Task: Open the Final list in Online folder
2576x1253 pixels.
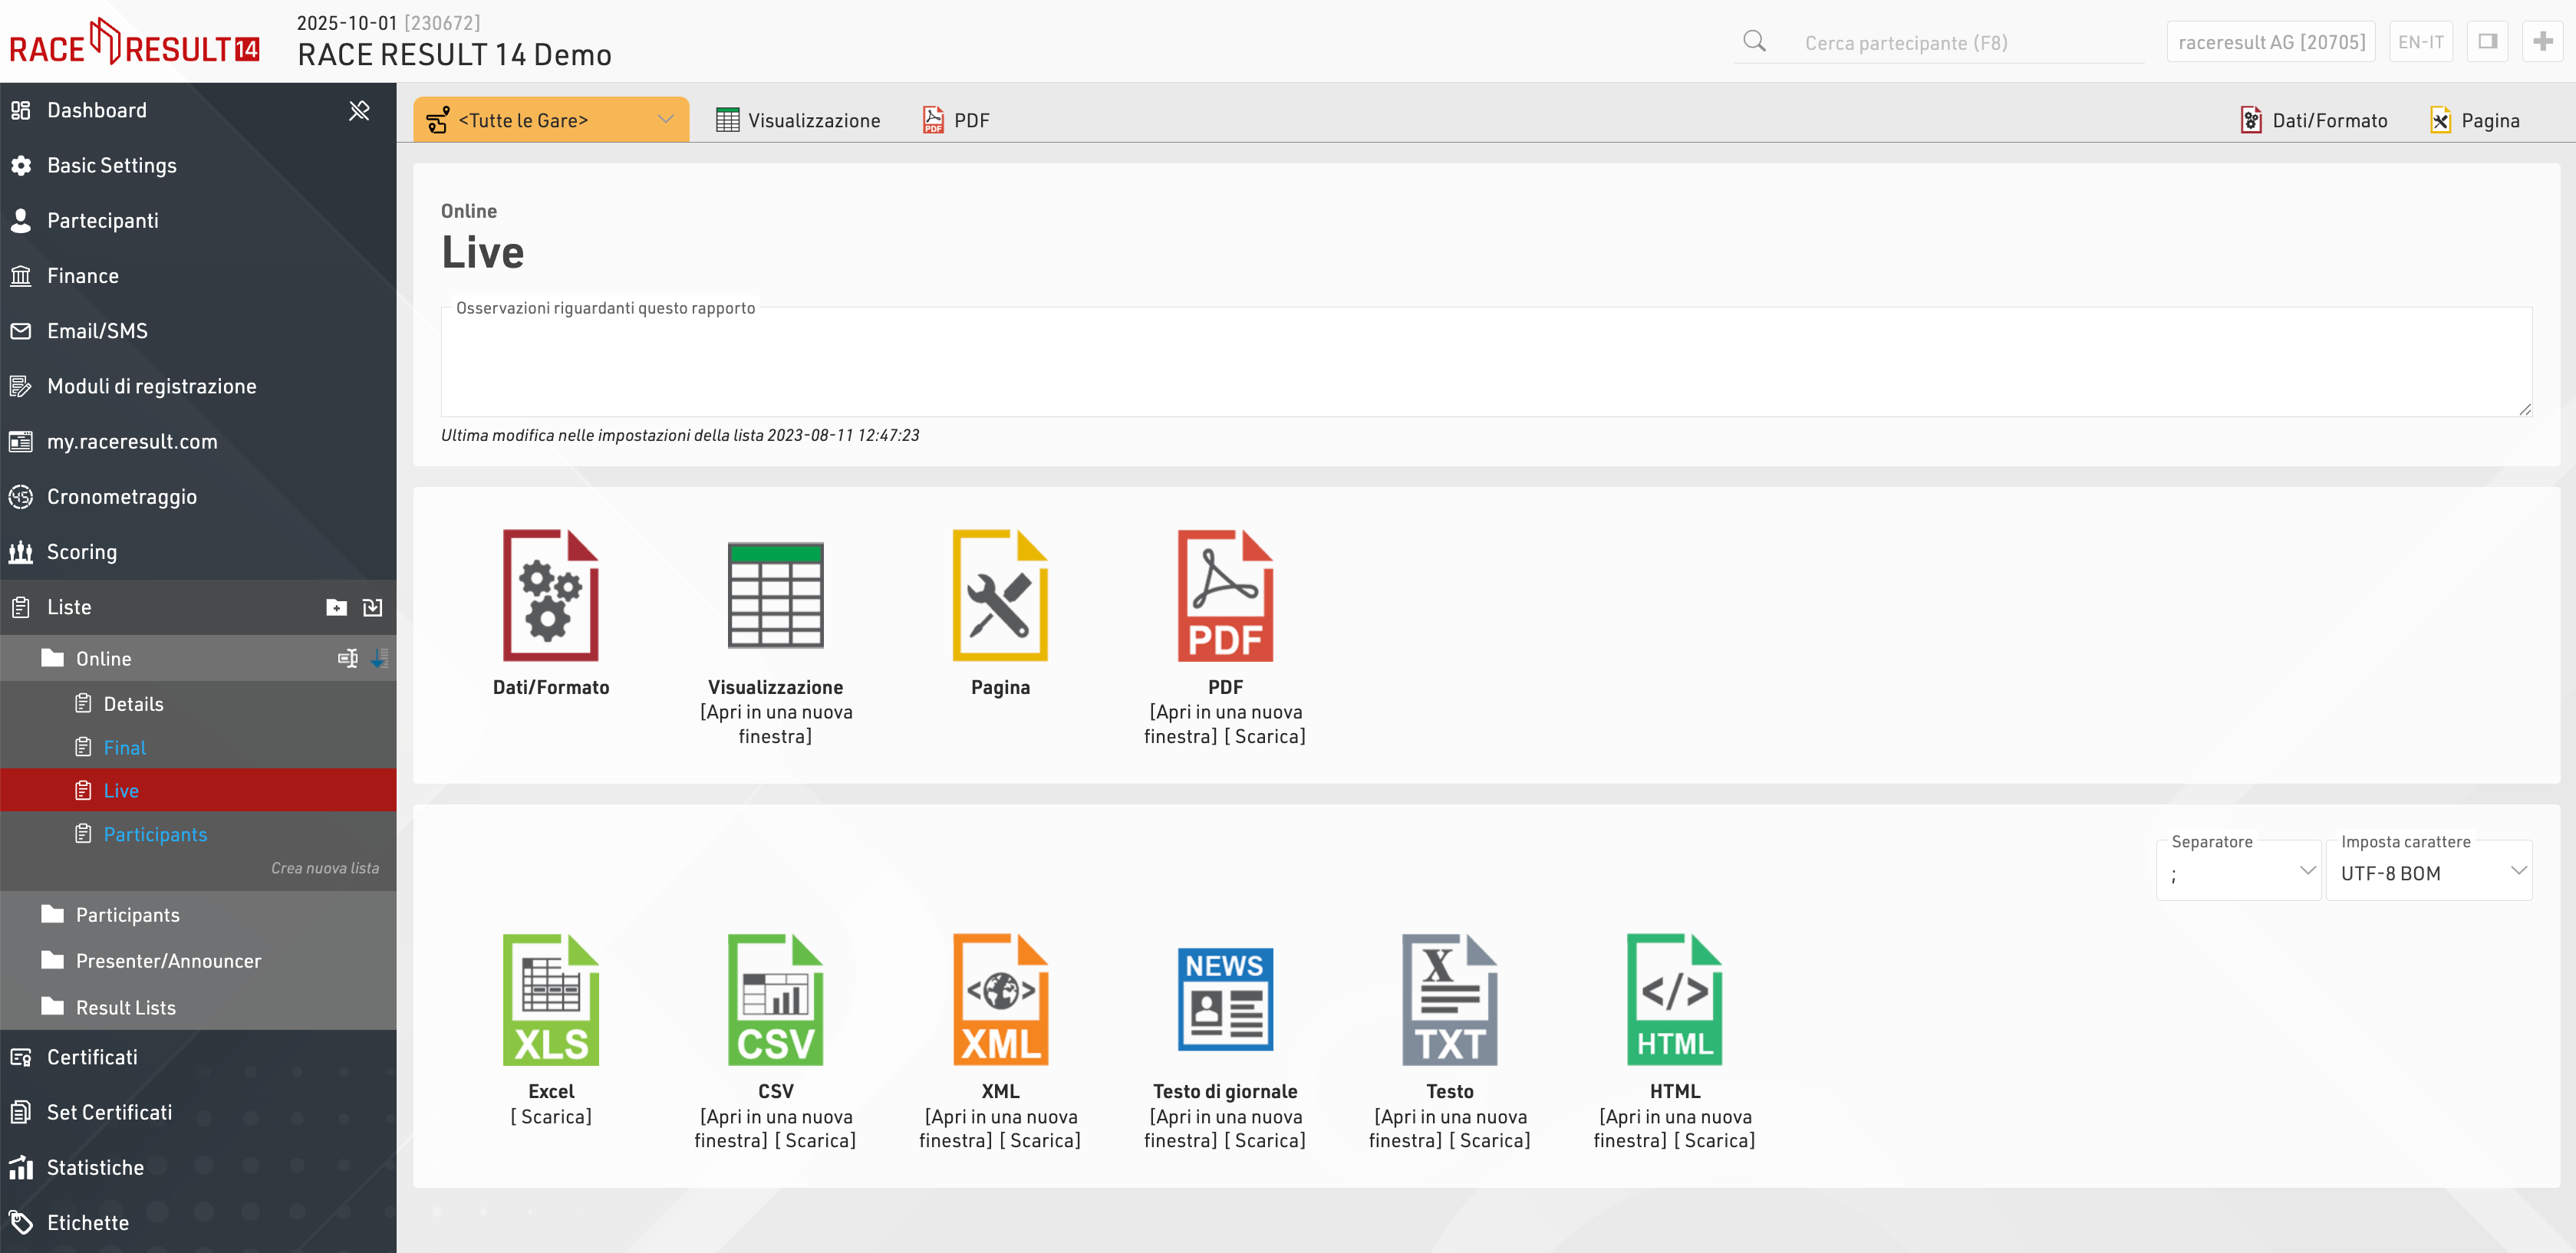Action: coord(124,747)
